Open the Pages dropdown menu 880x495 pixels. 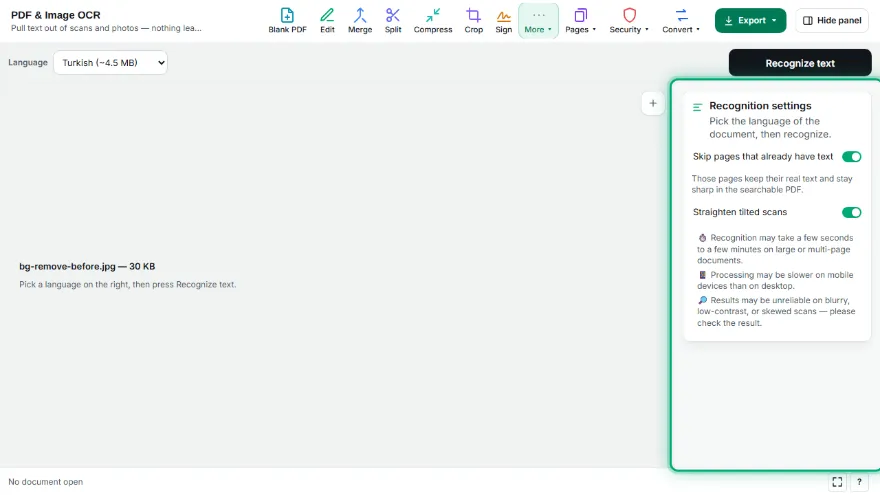pos(580,21)
